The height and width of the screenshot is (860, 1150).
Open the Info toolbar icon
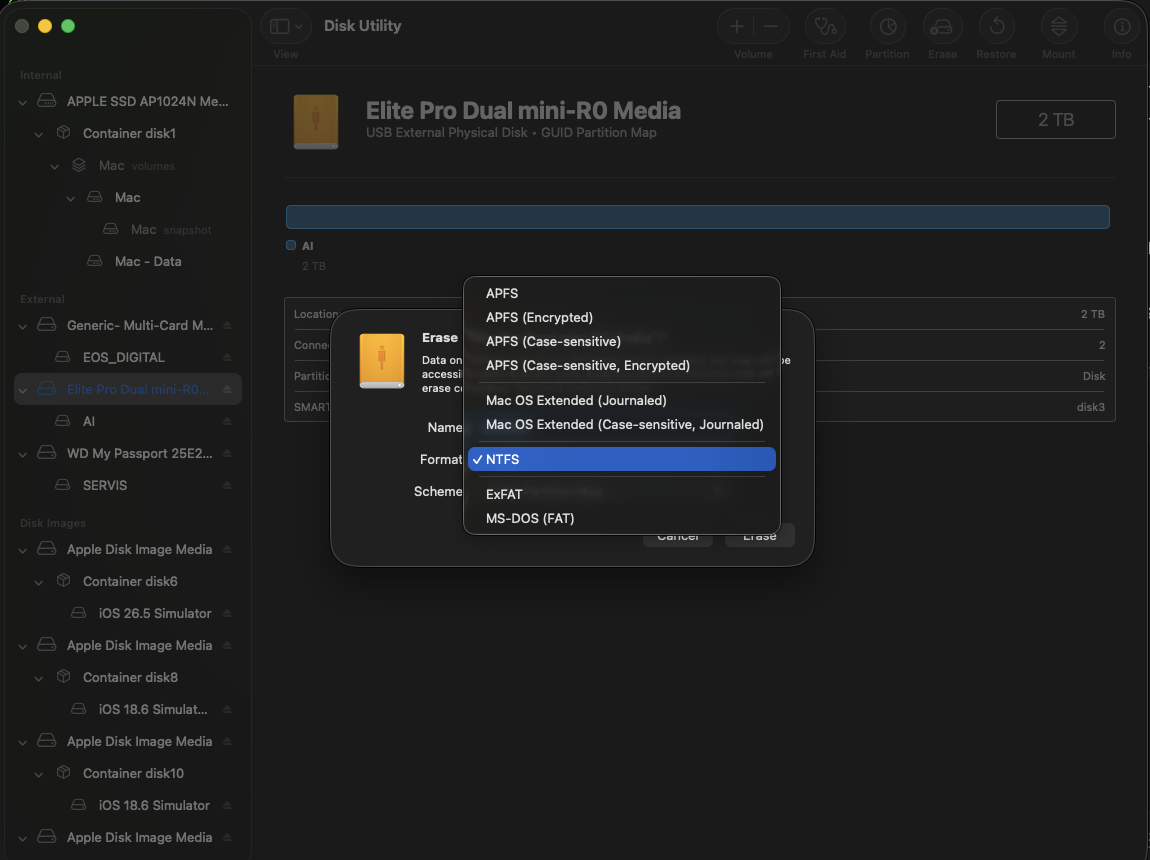(1121, 26)
